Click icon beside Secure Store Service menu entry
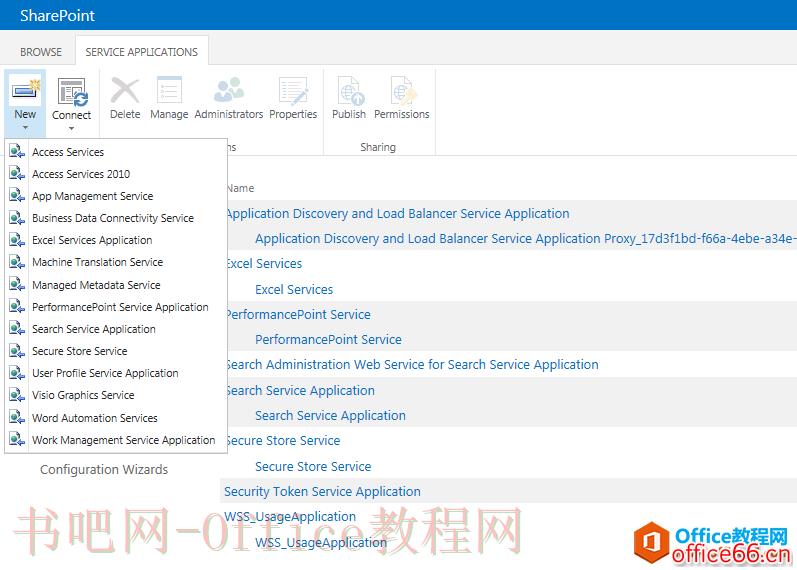 coord(17,351)
